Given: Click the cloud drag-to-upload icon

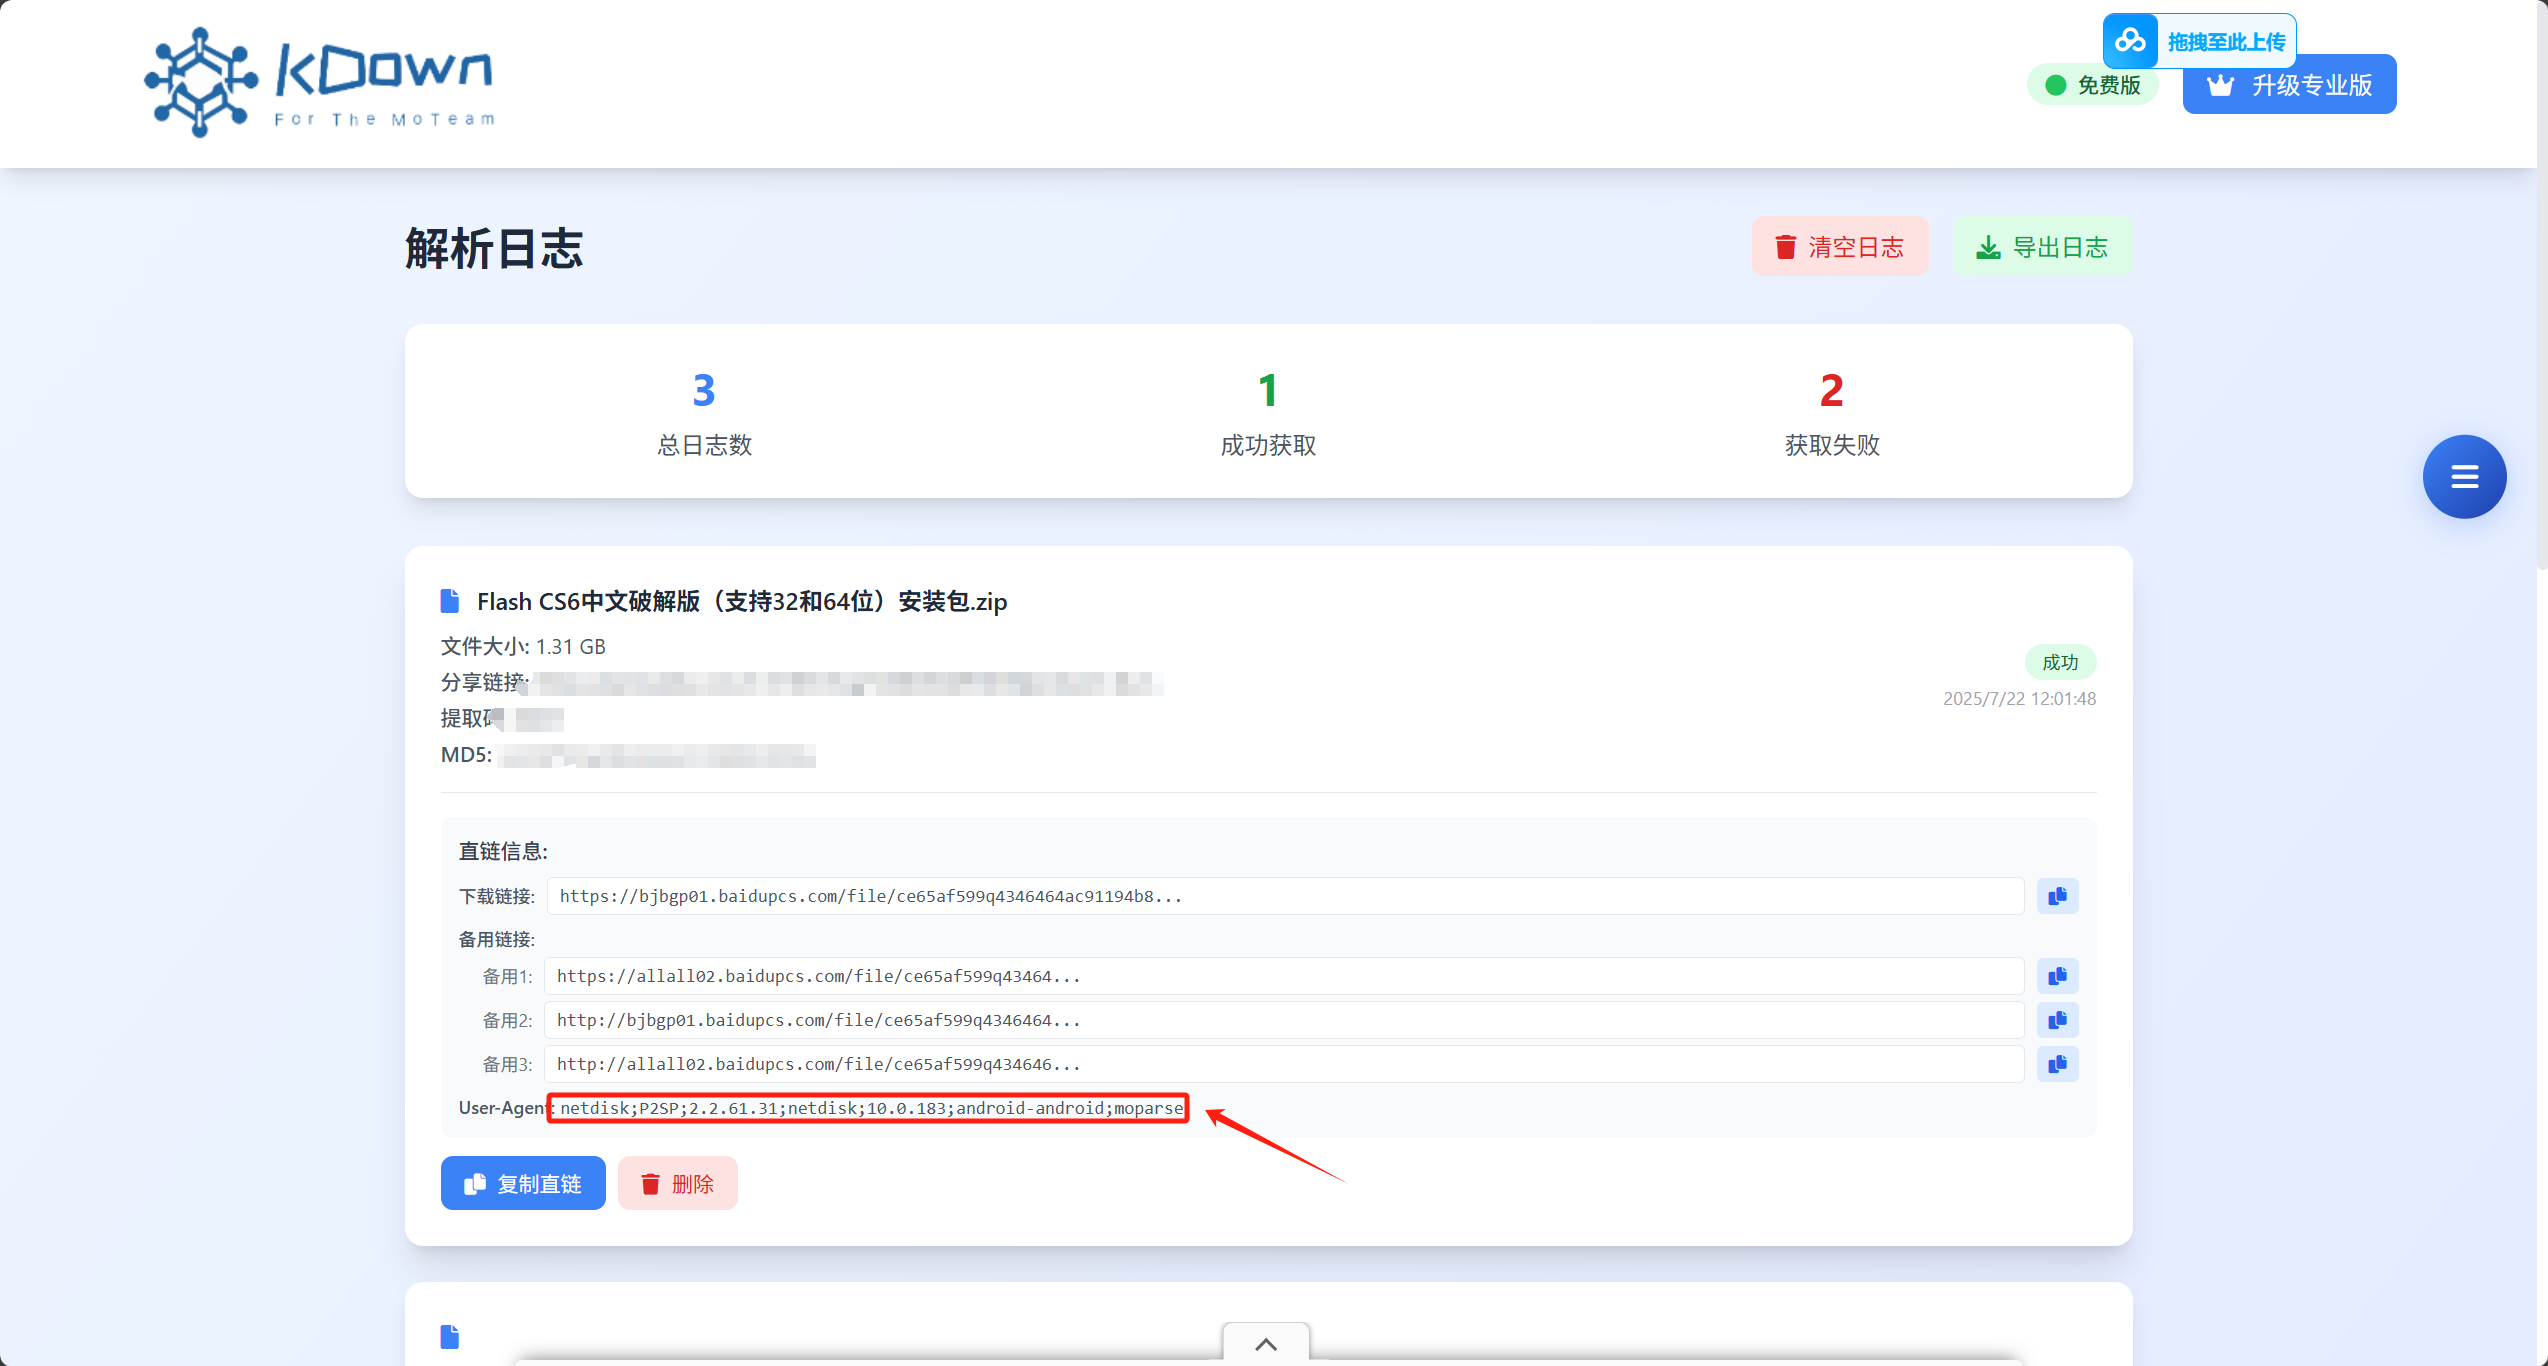Looking at the screenshot, I should [2130, 41].
